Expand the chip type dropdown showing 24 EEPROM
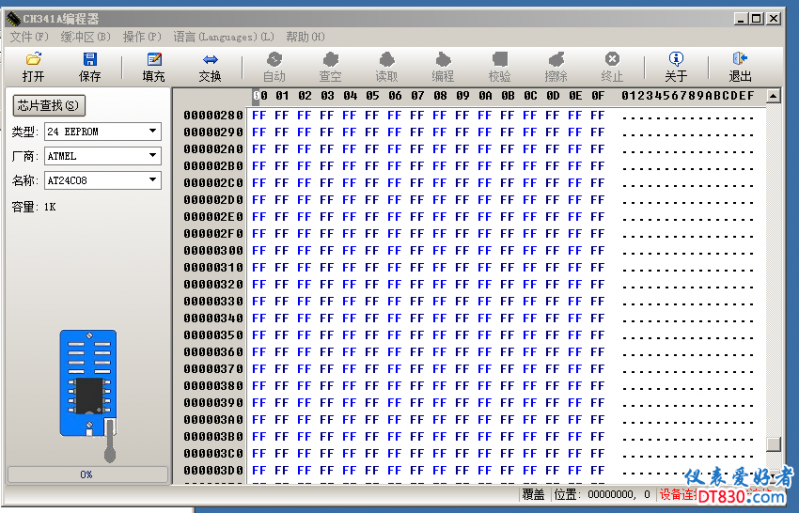799x513 pixels. tap(153, 131)
